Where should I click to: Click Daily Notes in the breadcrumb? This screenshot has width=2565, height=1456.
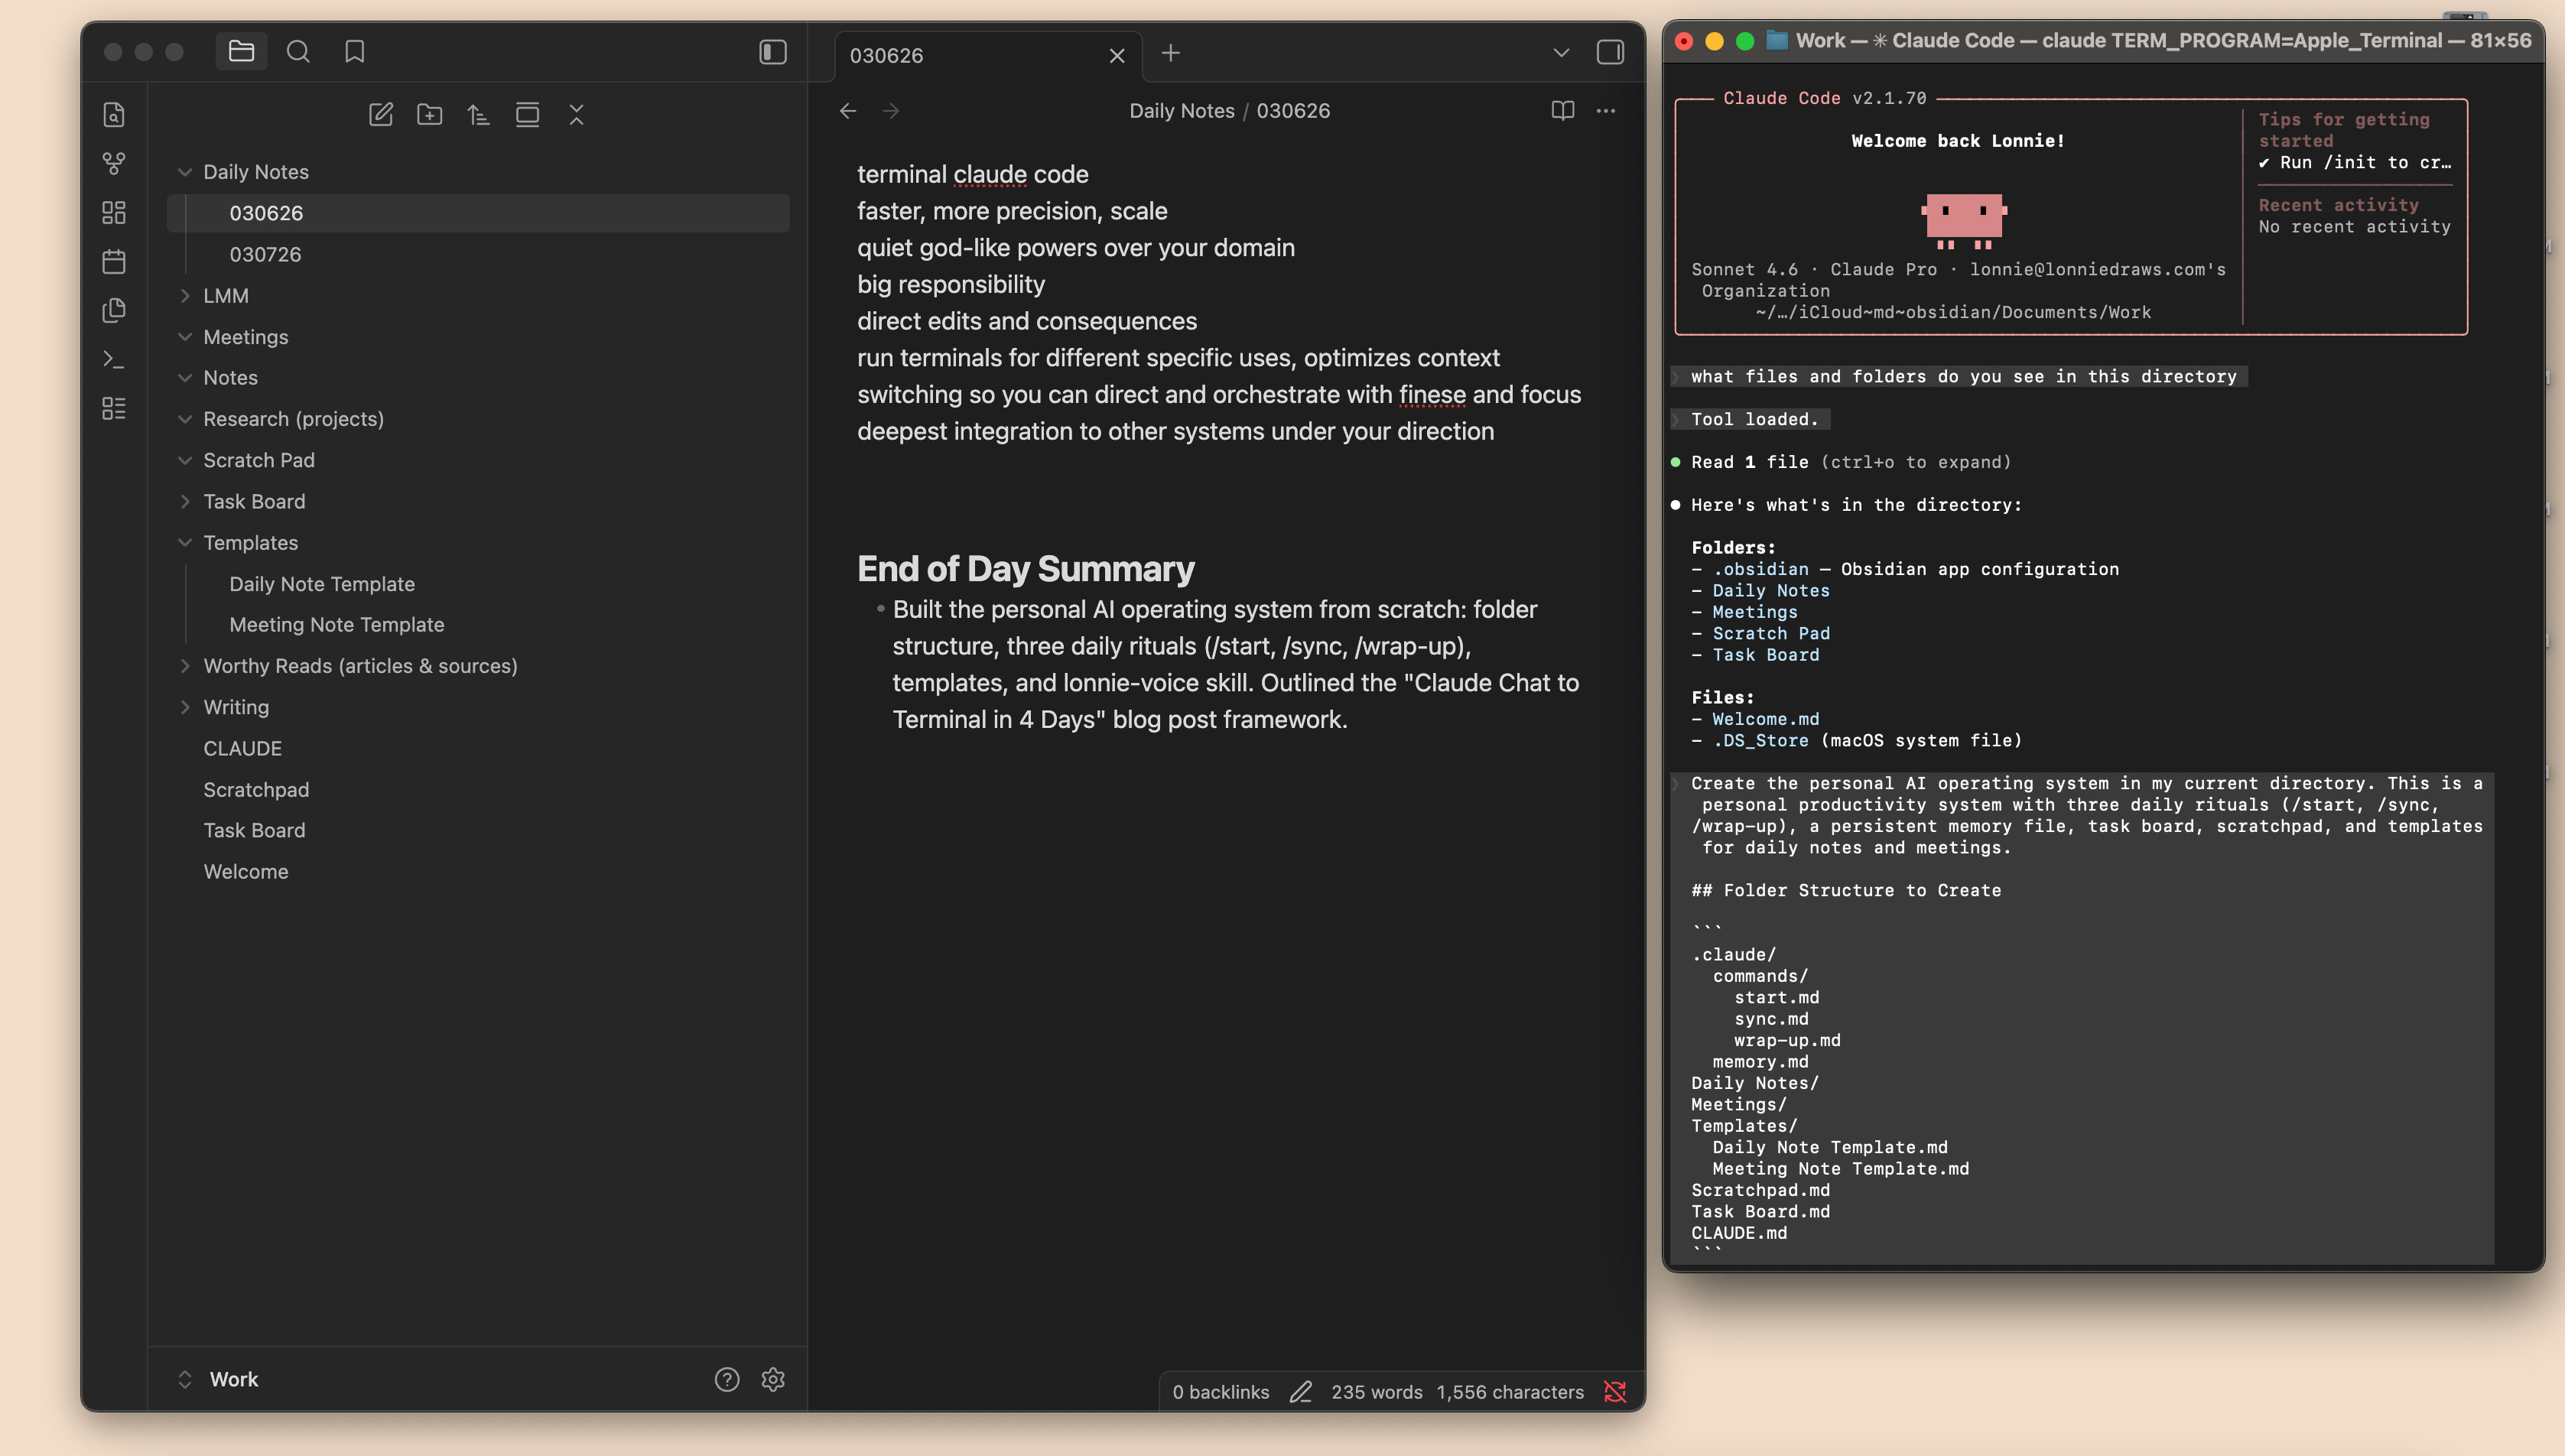1181,111
